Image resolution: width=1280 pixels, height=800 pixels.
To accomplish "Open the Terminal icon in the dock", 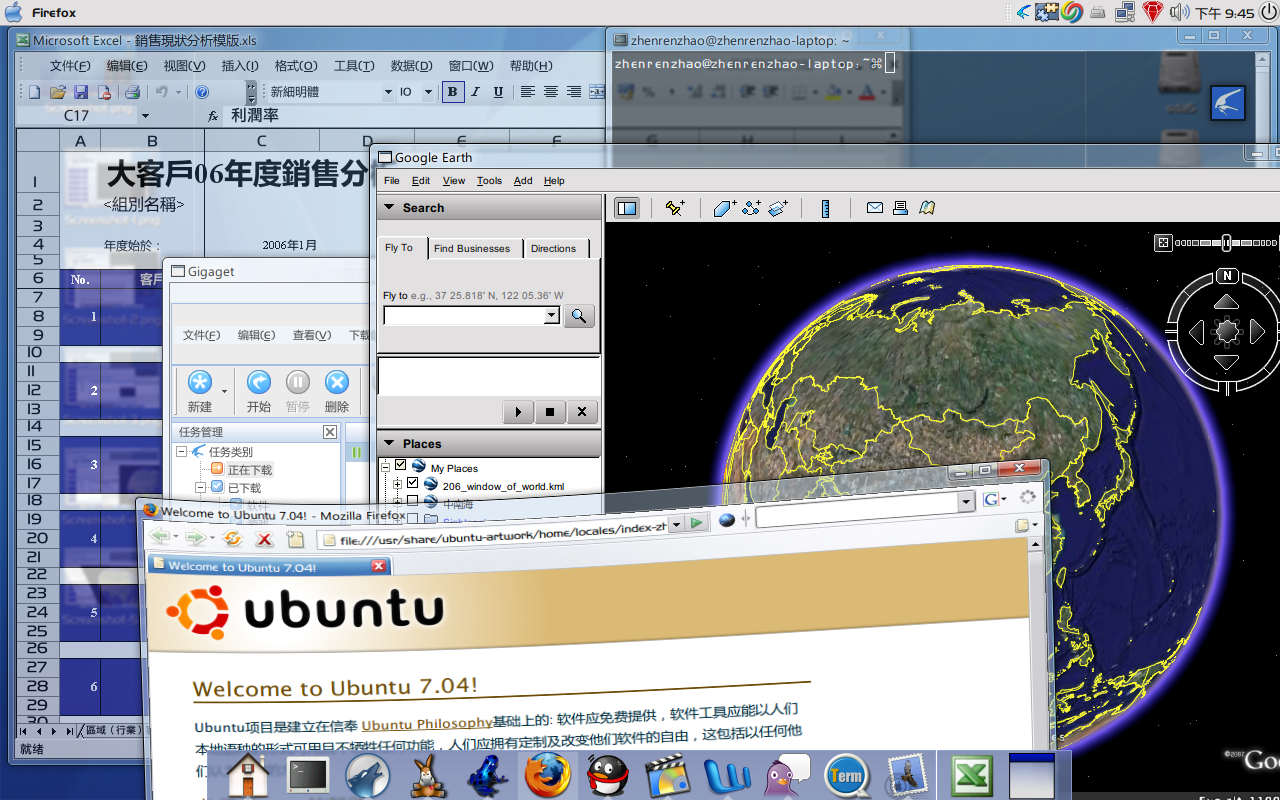I will 308,776.
